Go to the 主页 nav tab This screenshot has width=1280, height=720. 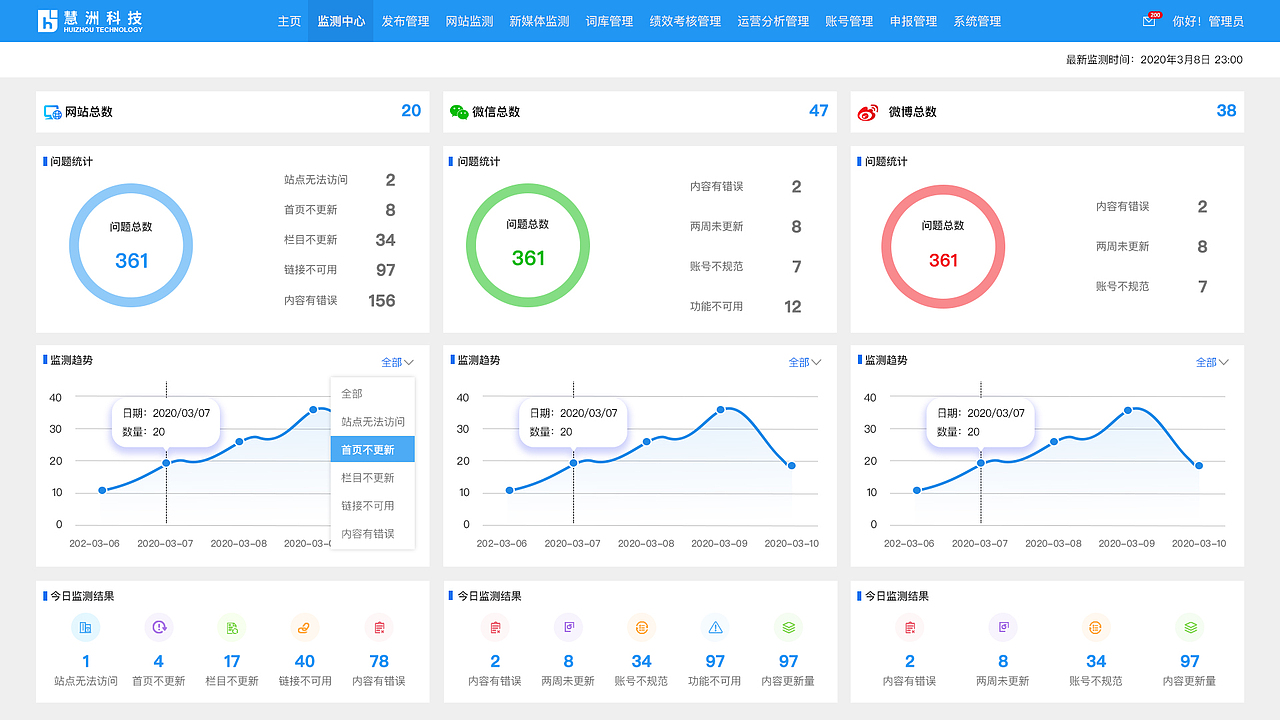click(289, 21)
